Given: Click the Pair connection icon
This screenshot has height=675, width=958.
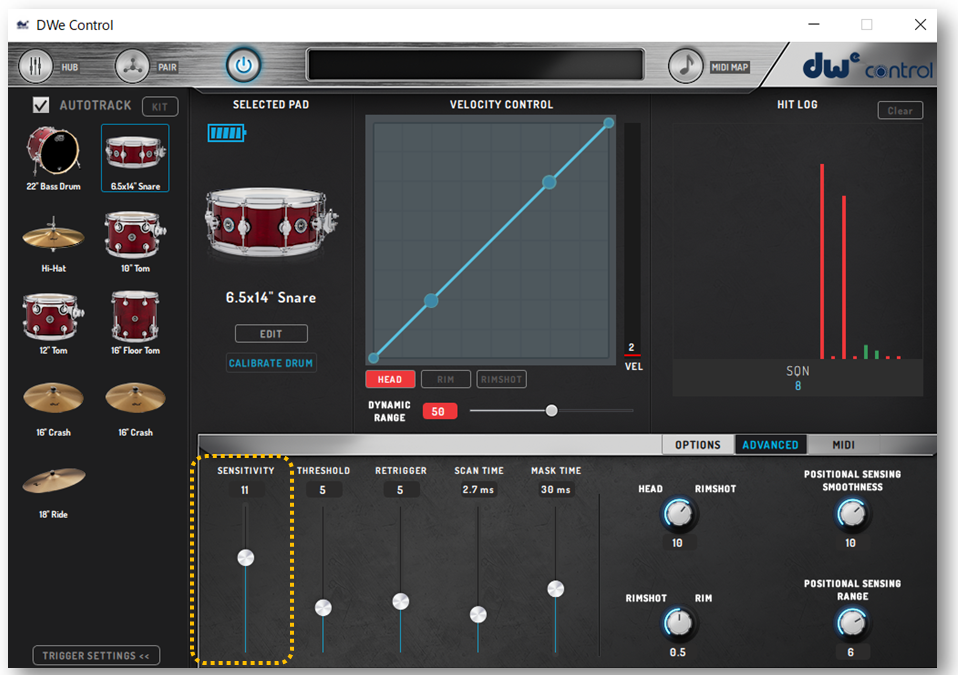Looking at the screenshot, I should [x=132, y=66].
